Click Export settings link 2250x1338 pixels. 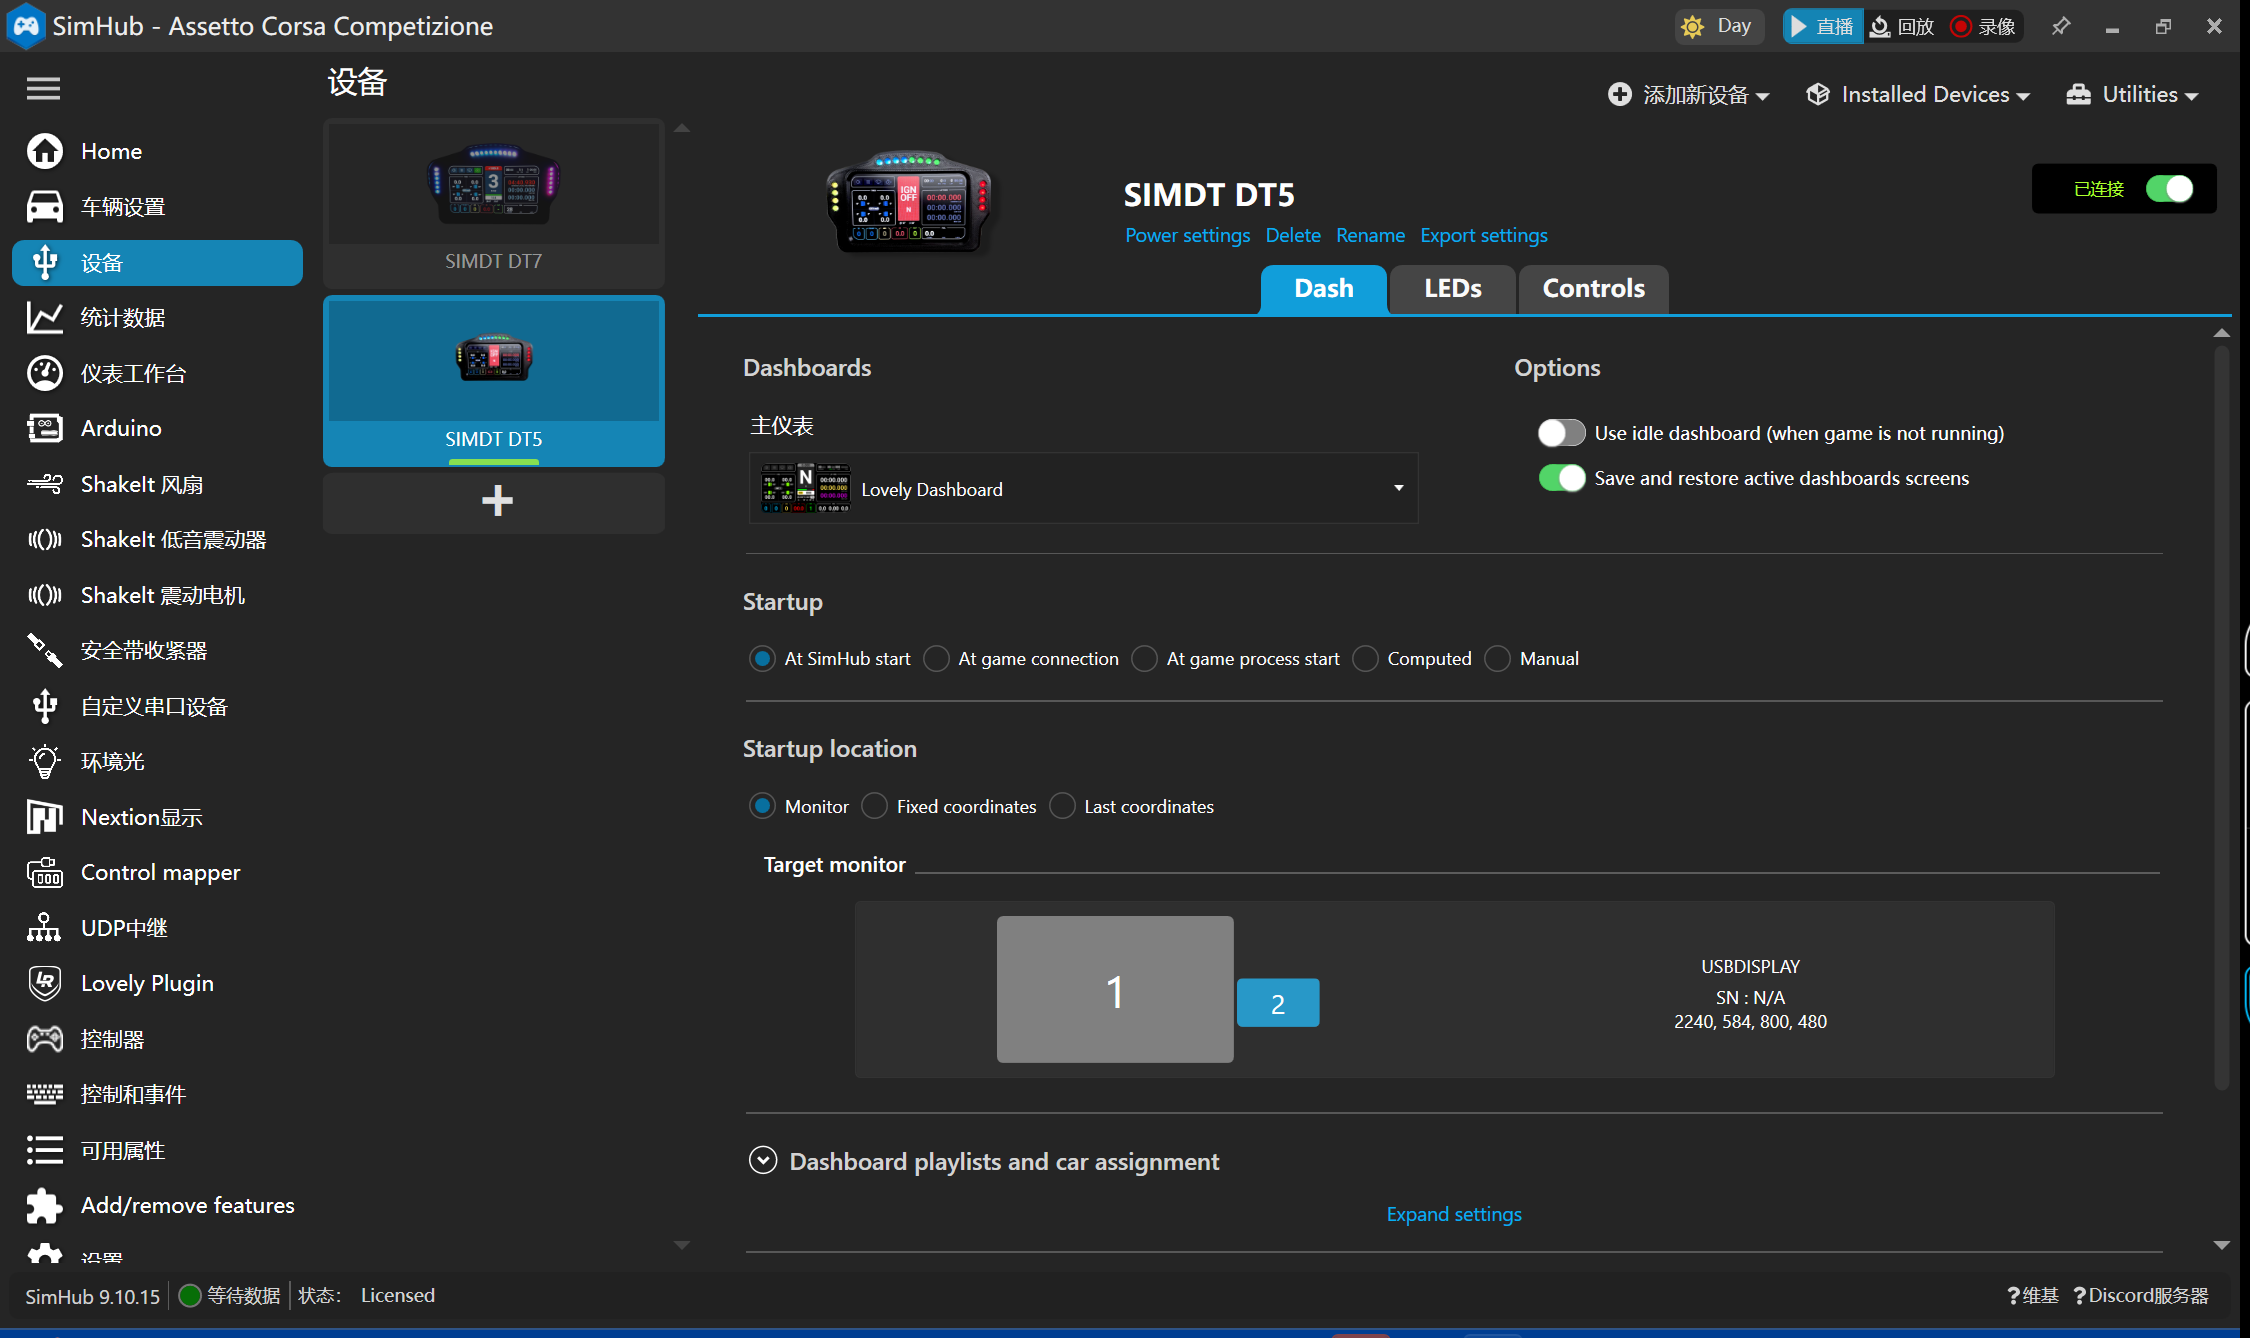click(1484, 235)
